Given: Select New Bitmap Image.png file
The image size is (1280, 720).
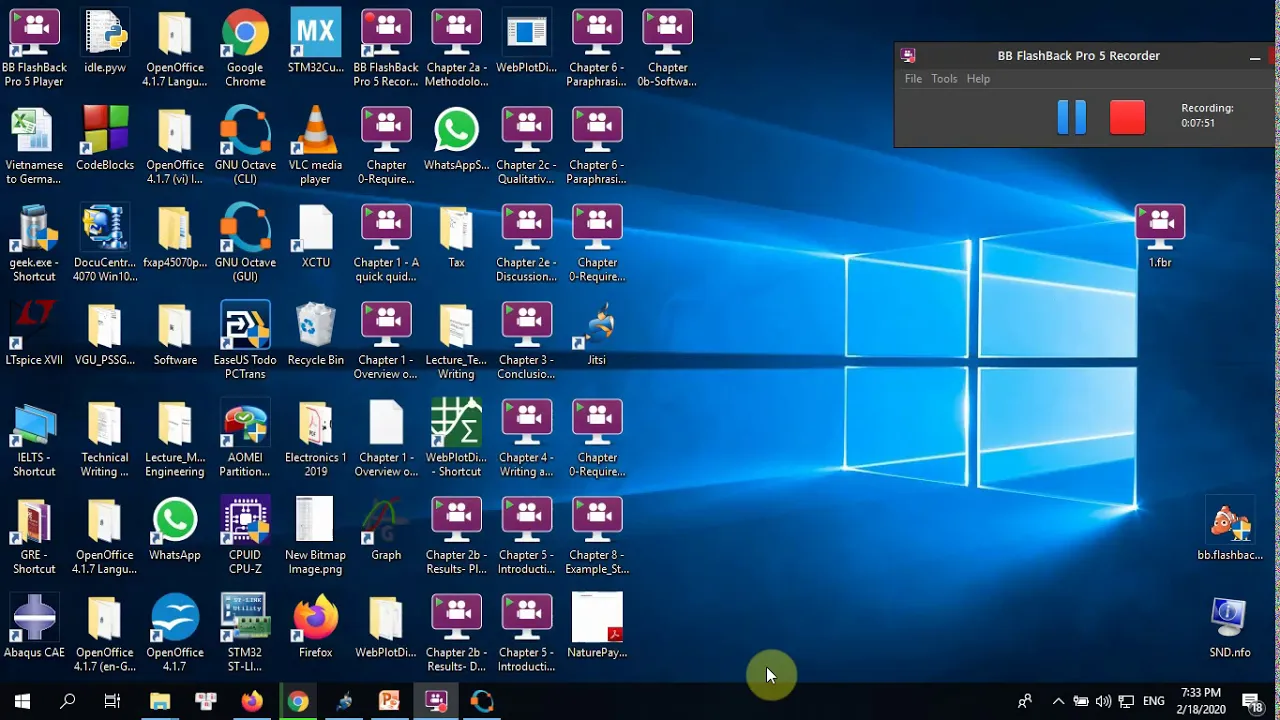Looking at the screenshot, I should (x=315, y=536).
